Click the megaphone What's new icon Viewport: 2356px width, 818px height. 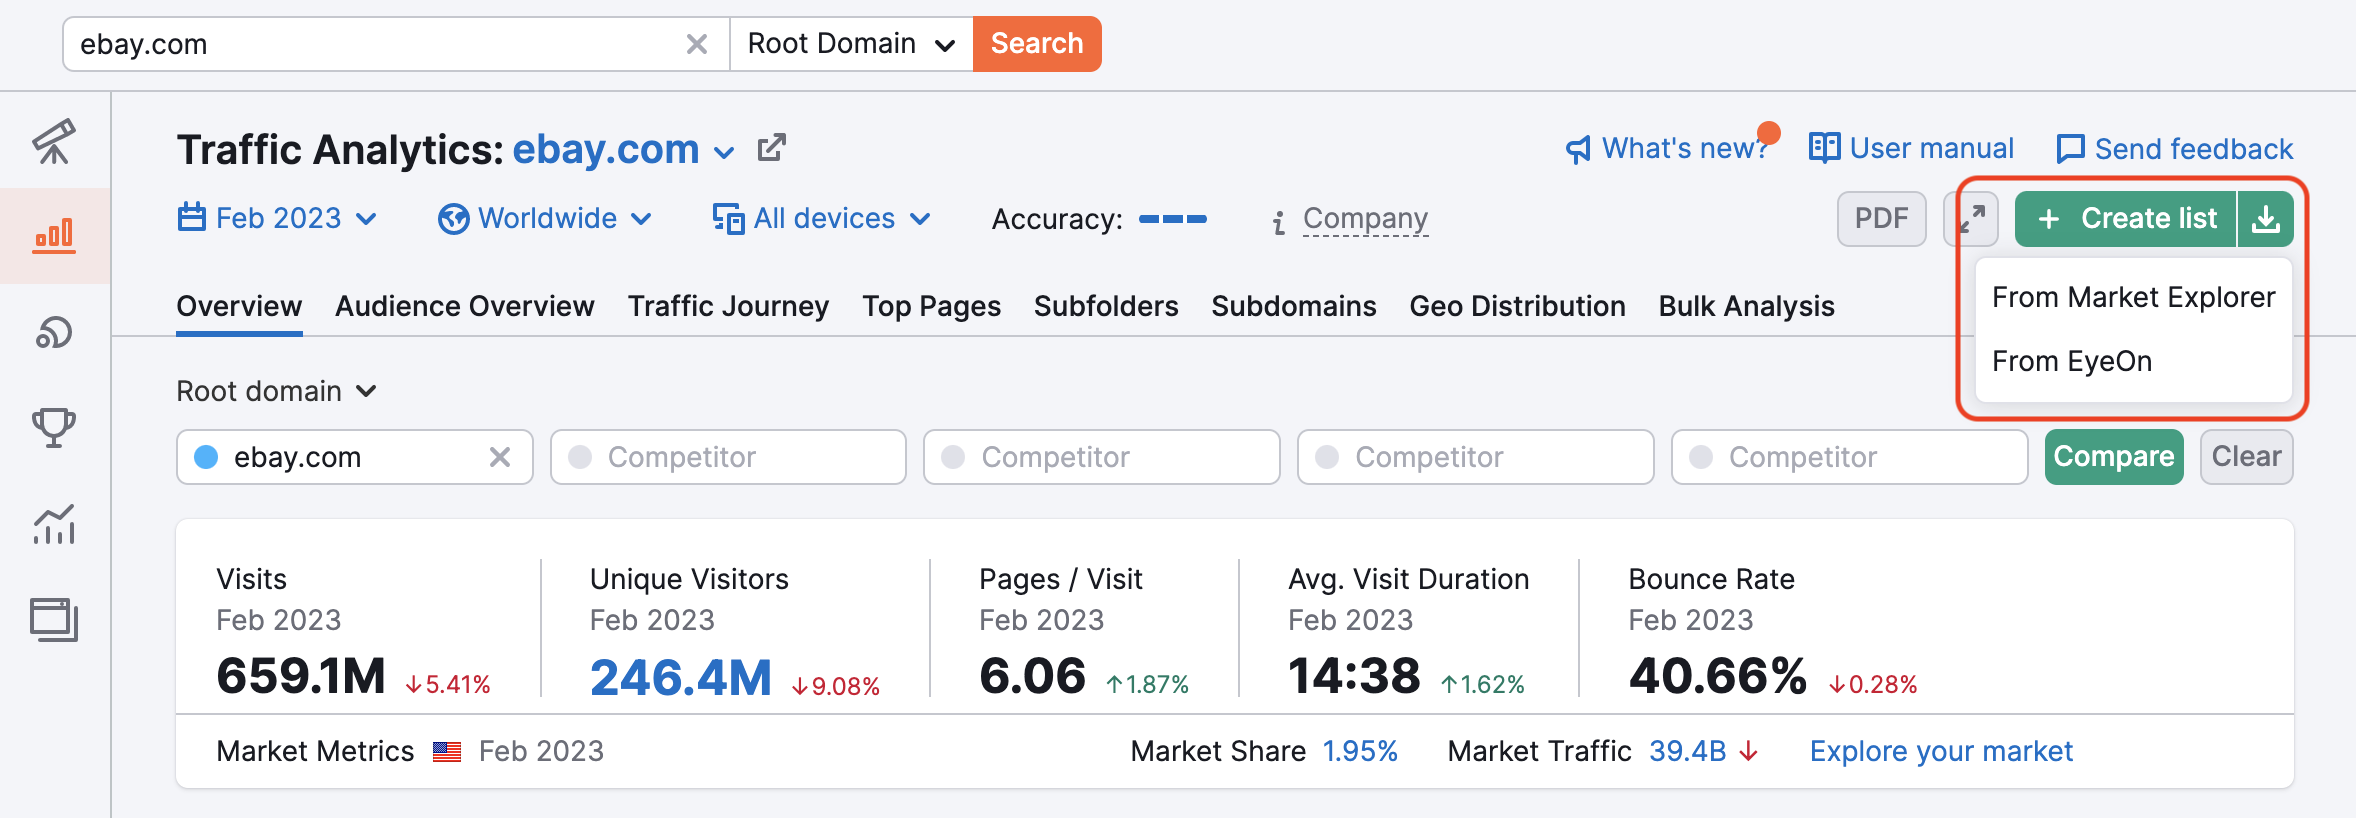click(1578, 150)
